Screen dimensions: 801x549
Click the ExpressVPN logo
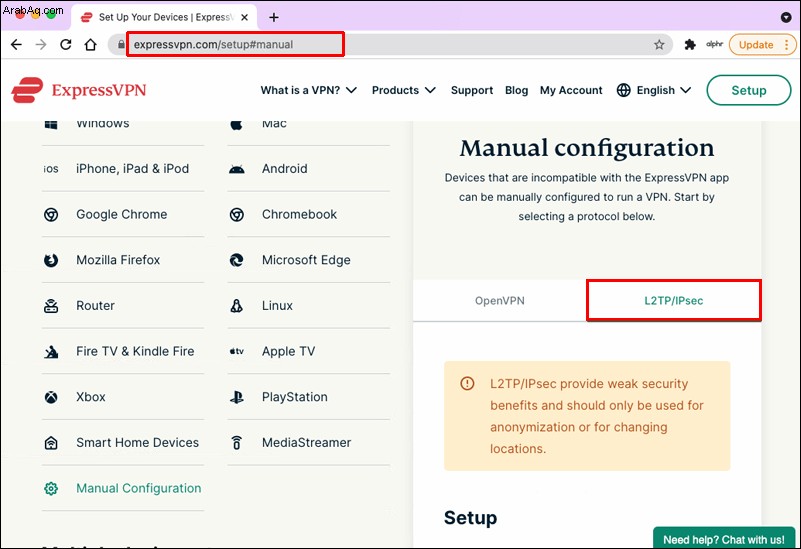tap(79, 90)
